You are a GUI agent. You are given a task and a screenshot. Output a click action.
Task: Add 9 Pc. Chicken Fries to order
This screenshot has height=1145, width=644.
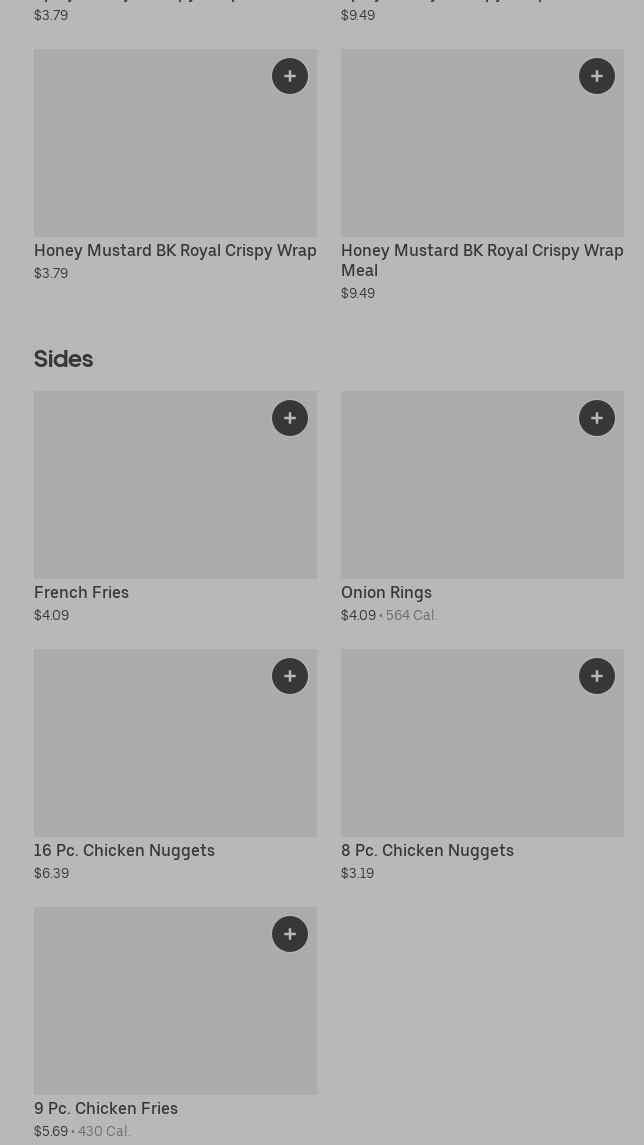tap(290, 934)
